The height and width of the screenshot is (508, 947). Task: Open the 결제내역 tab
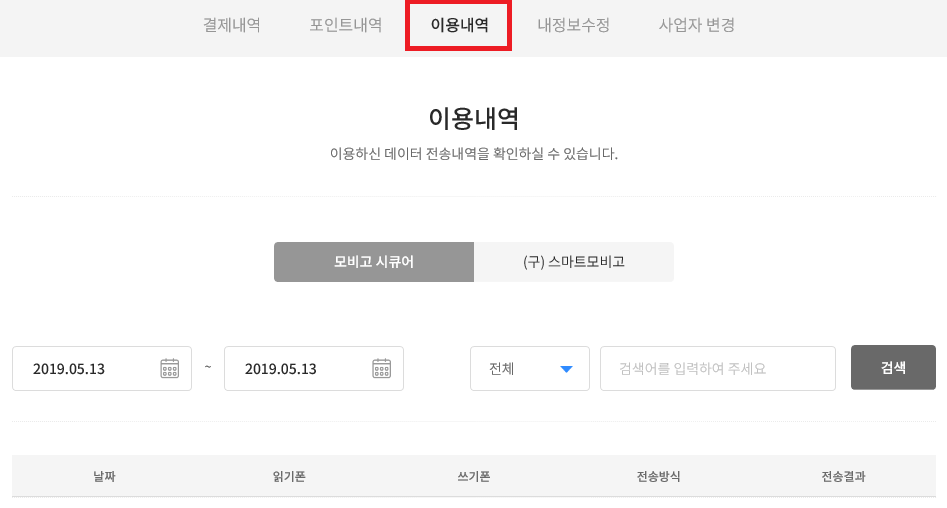click(232, 25)
